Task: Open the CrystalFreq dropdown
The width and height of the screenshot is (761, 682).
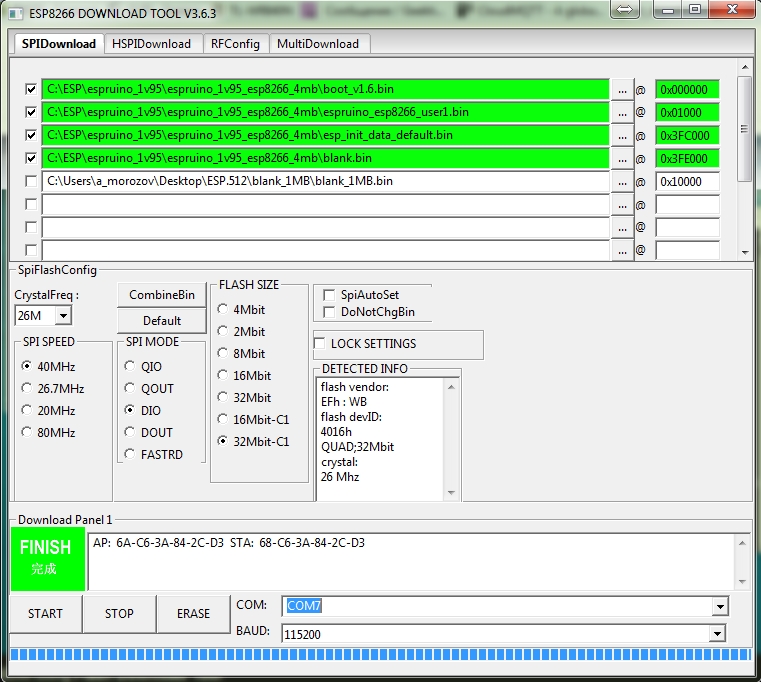Action: point(63,316)
